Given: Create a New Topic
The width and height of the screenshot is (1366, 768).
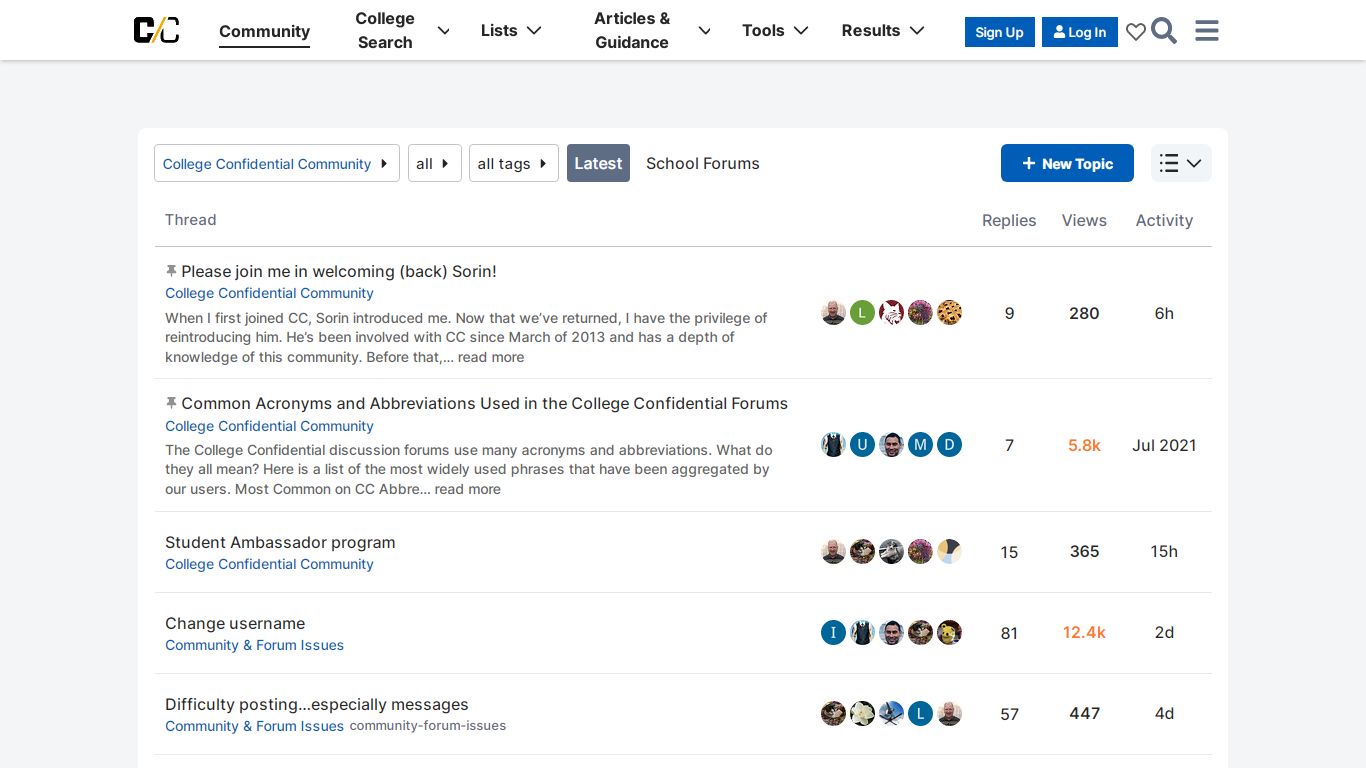Looking at the screenshot, I should pyautogui.click(x=1067, y=163).
